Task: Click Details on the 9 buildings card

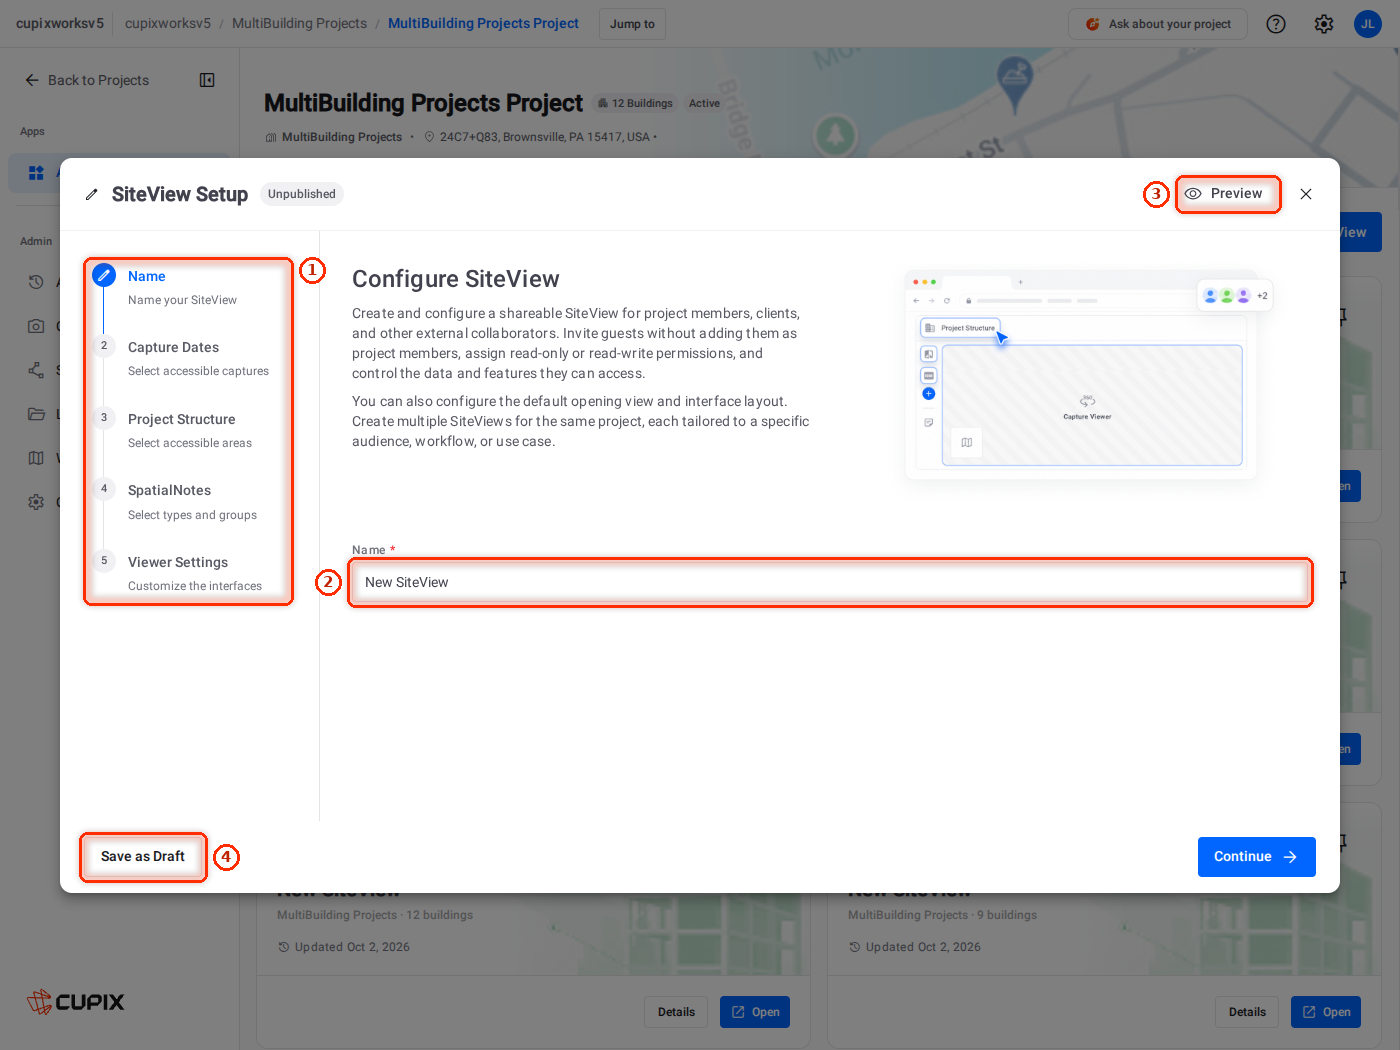Action: (x=1247, y=1012)
